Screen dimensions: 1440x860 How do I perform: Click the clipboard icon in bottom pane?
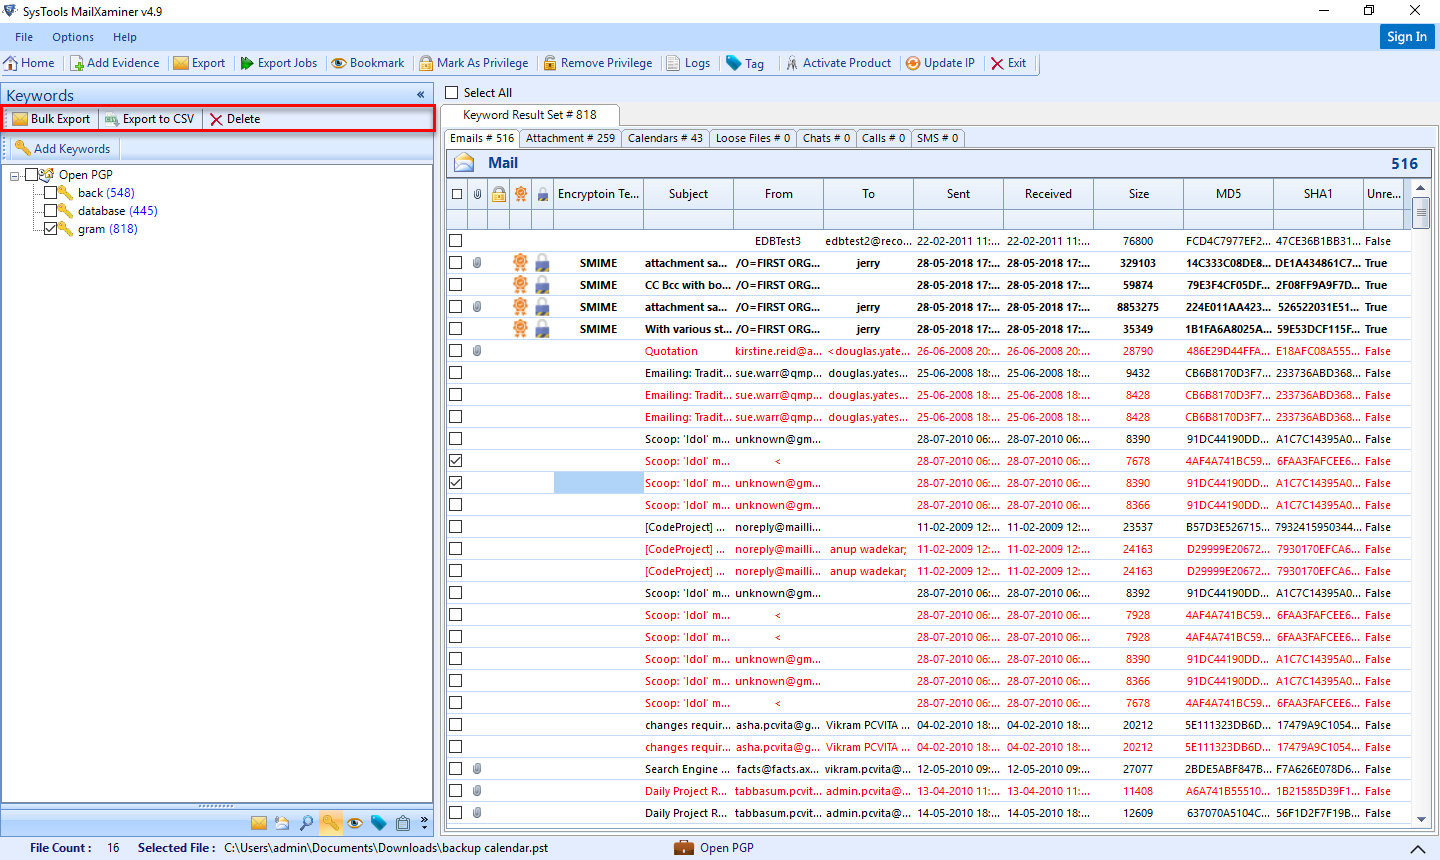[402, 823]
